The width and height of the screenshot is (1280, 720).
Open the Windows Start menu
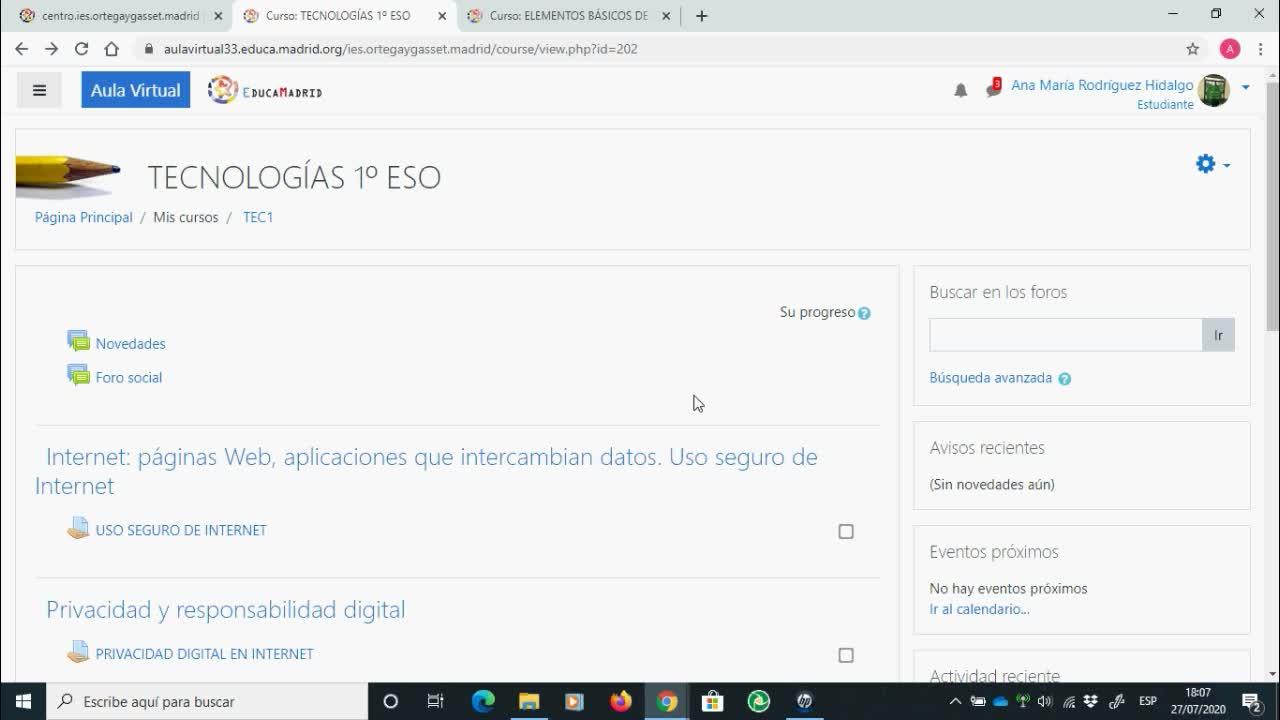(23, 701)
